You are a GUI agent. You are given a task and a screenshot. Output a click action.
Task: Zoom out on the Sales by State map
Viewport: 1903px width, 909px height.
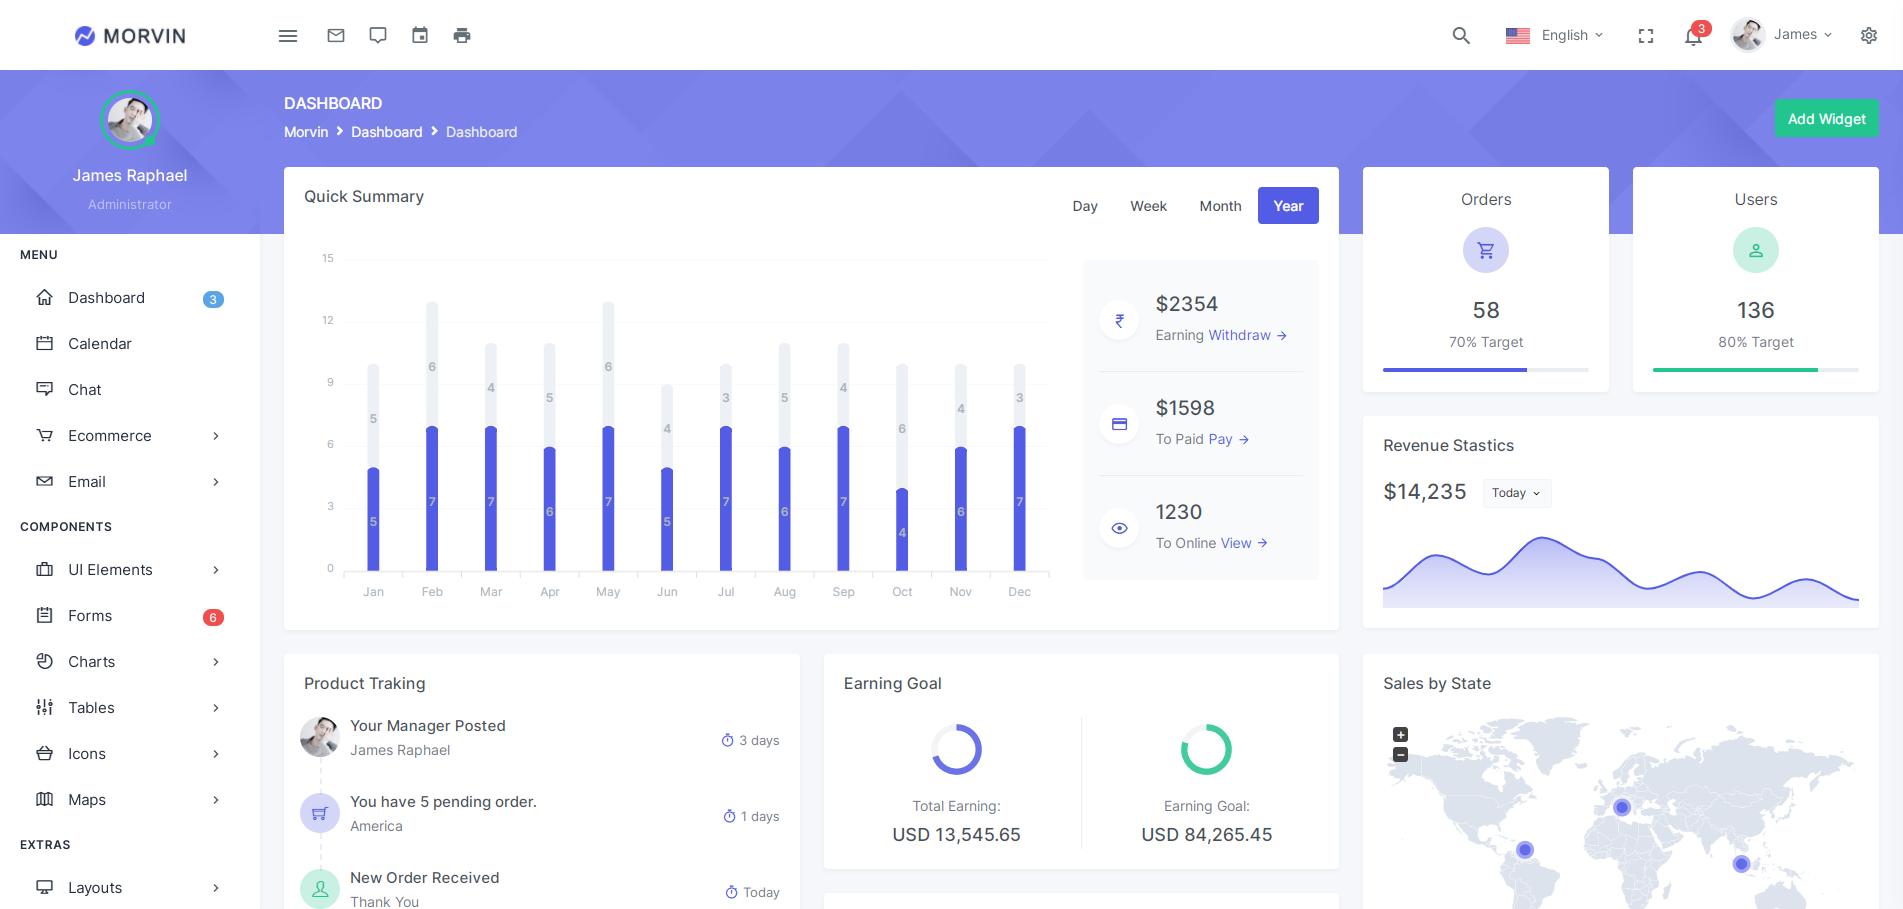pos(1401,755)
